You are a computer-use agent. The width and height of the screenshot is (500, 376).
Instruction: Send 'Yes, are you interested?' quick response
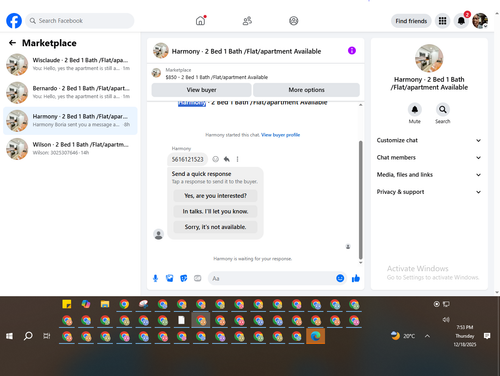(215, 196)
